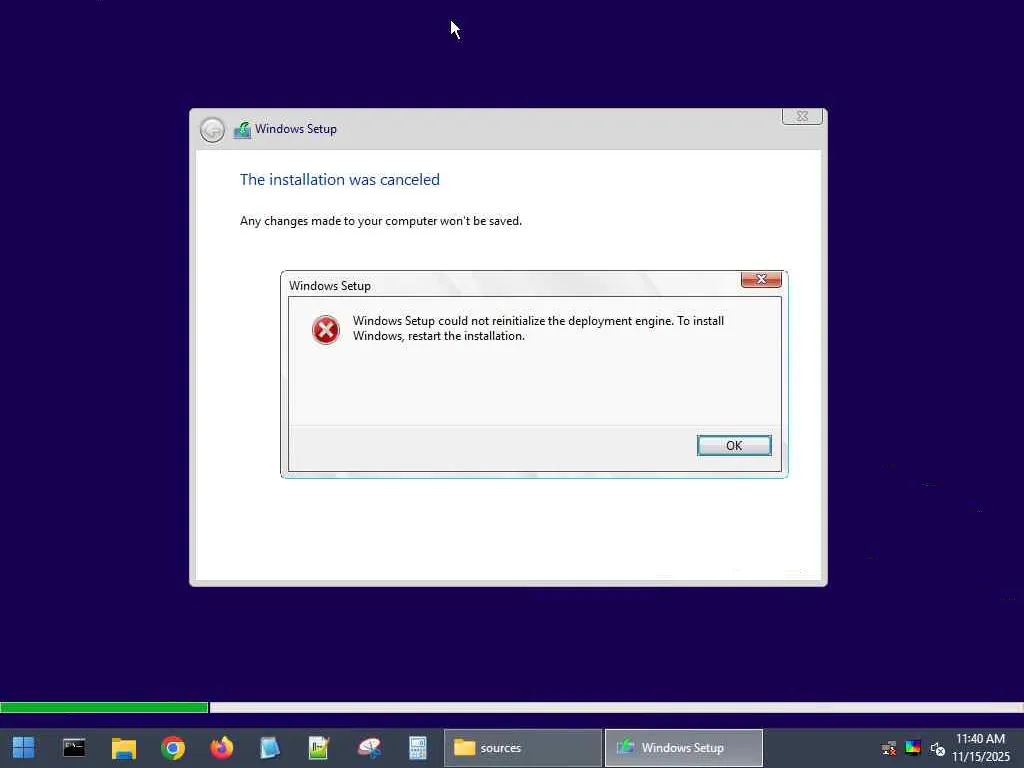Open the clock showing 11:40 AM

pyautogui.click(x=980, y=748)
